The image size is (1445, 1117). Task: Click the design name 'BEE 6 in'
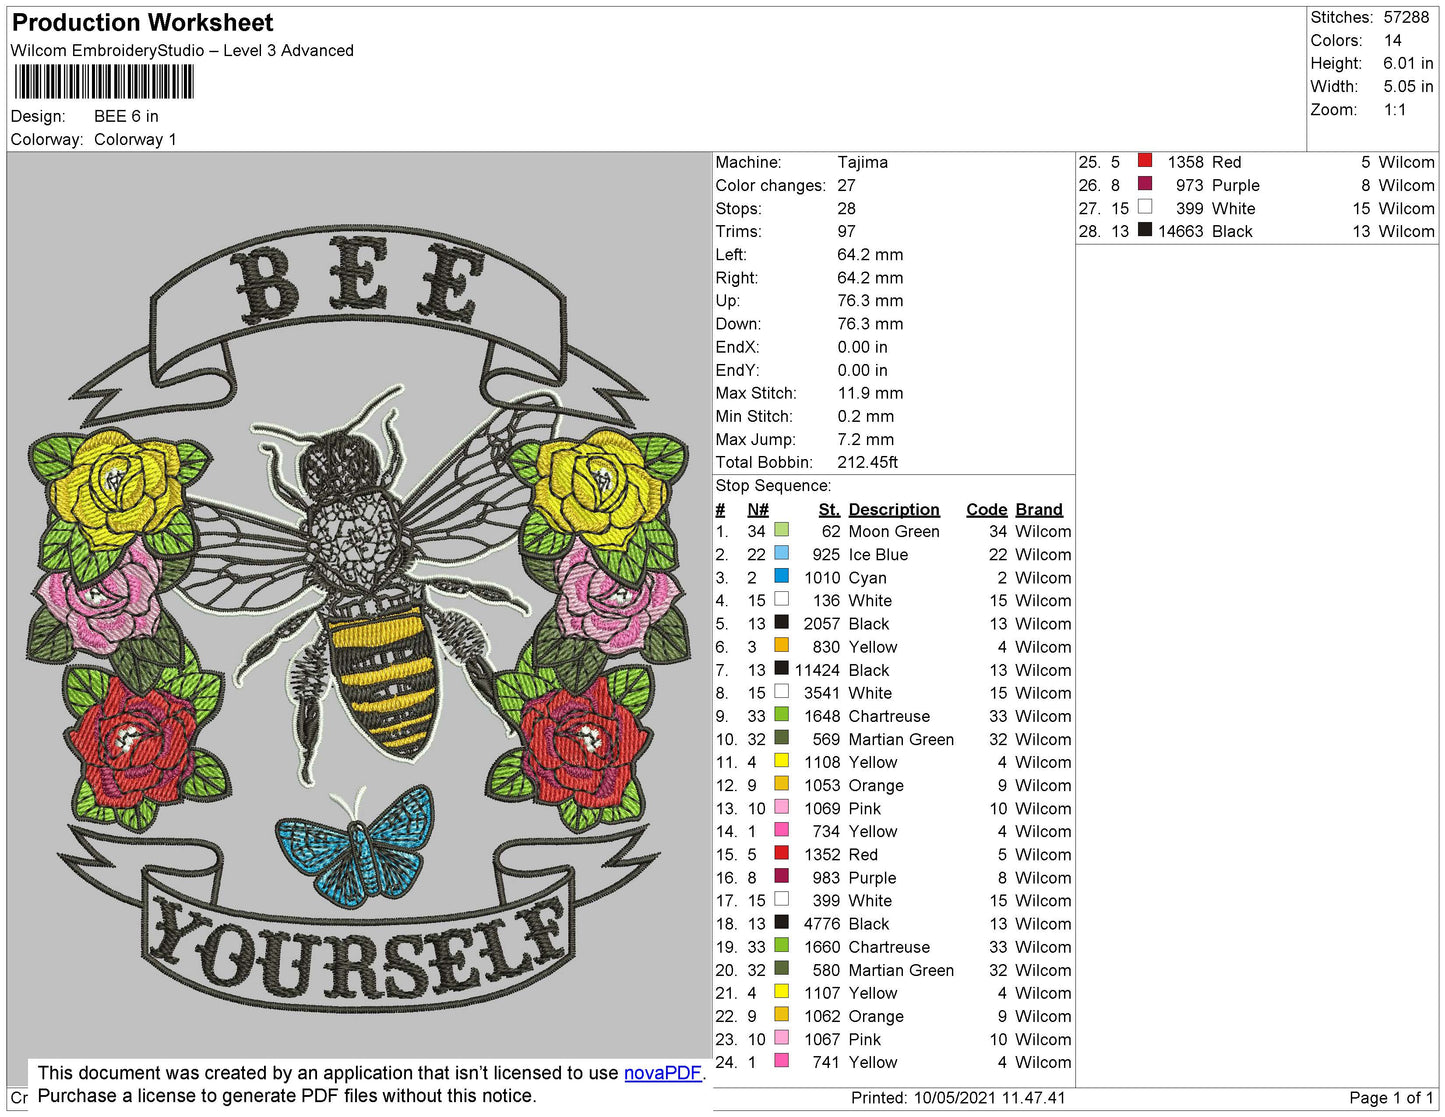click(126, 116)
